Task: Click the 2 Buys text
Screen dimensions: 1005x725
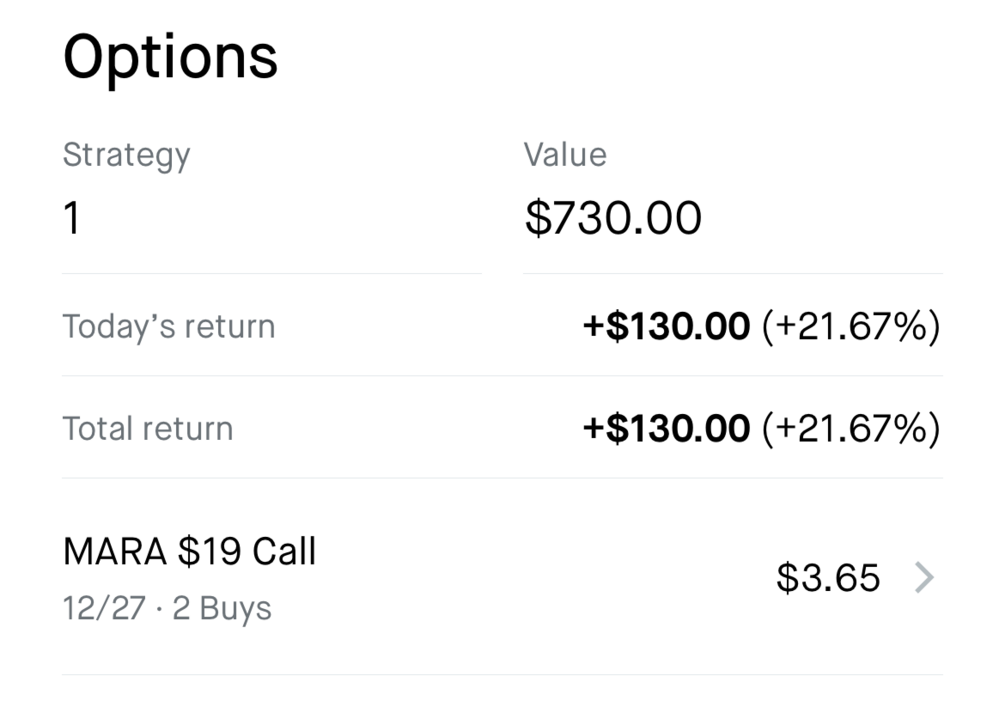Action: (x=221, y=608)
